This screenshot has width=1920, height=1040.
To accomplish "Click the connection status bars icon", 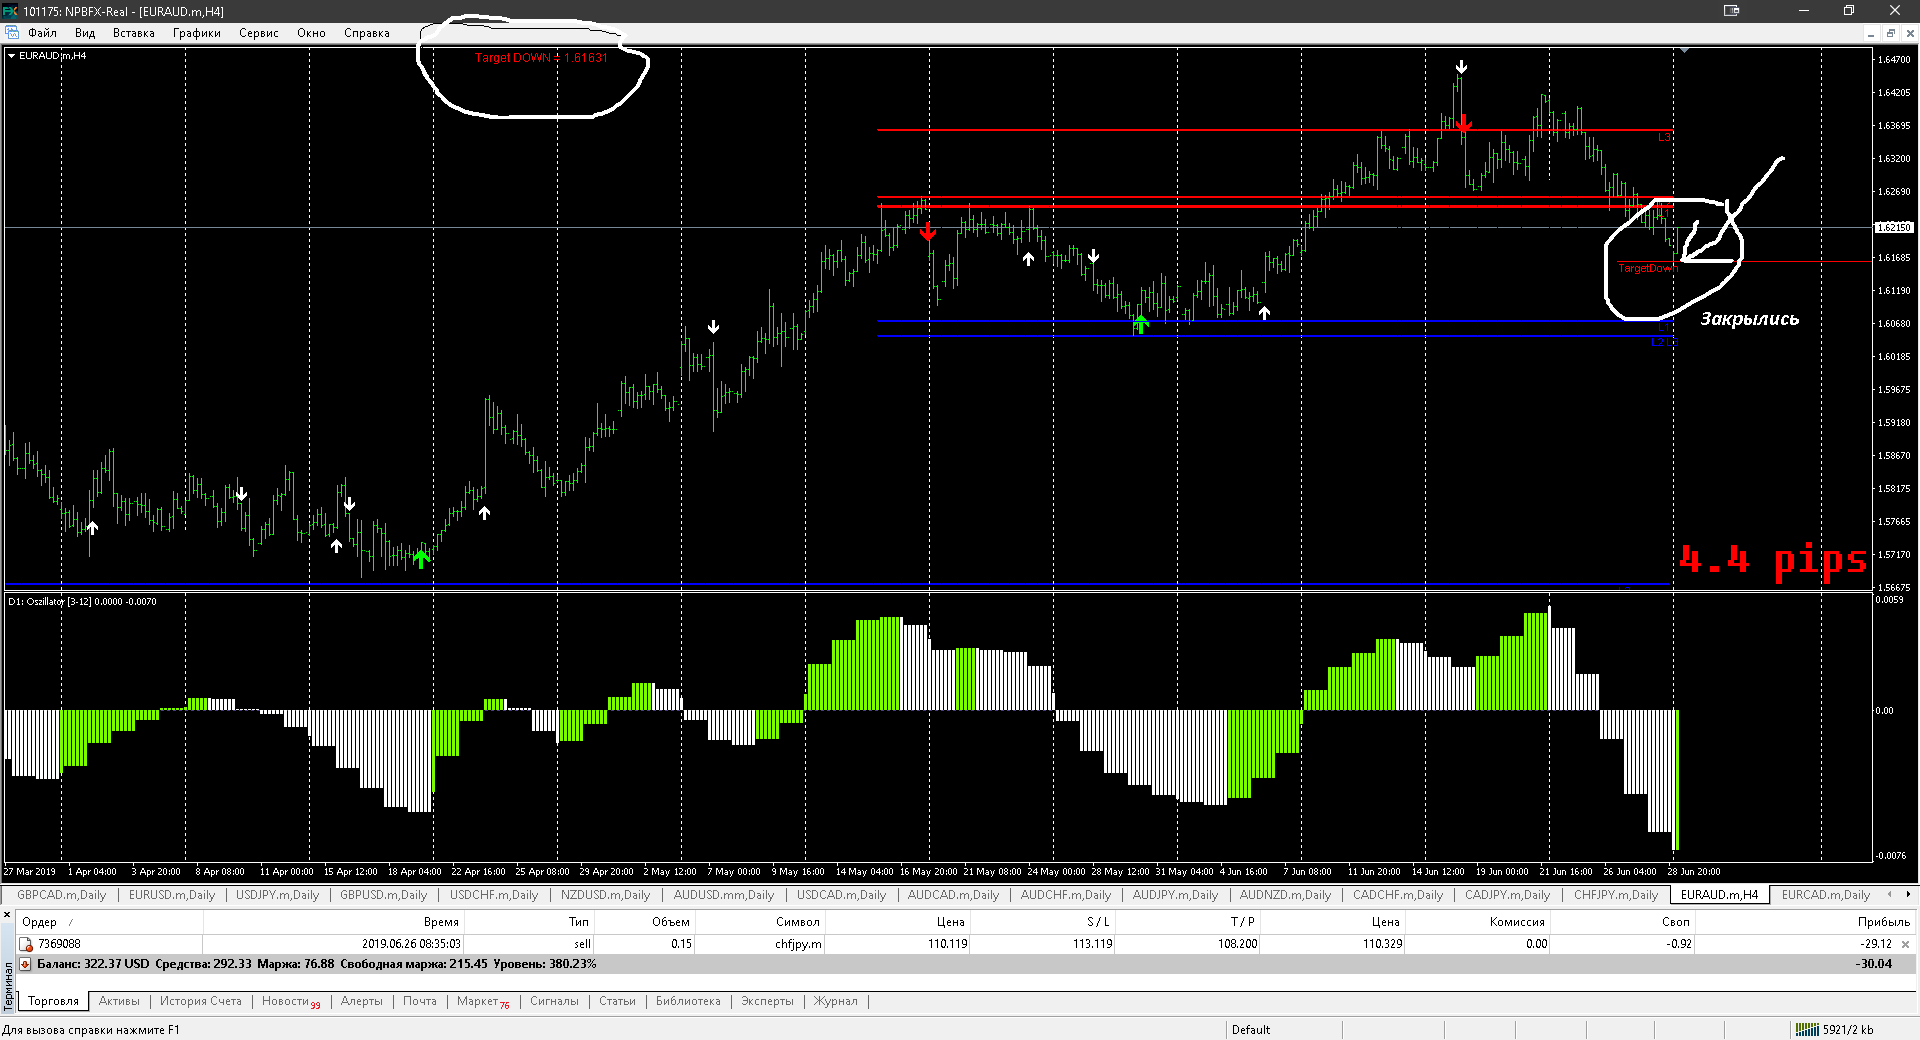I will pyautogui.click(x=1806, y=1029).
